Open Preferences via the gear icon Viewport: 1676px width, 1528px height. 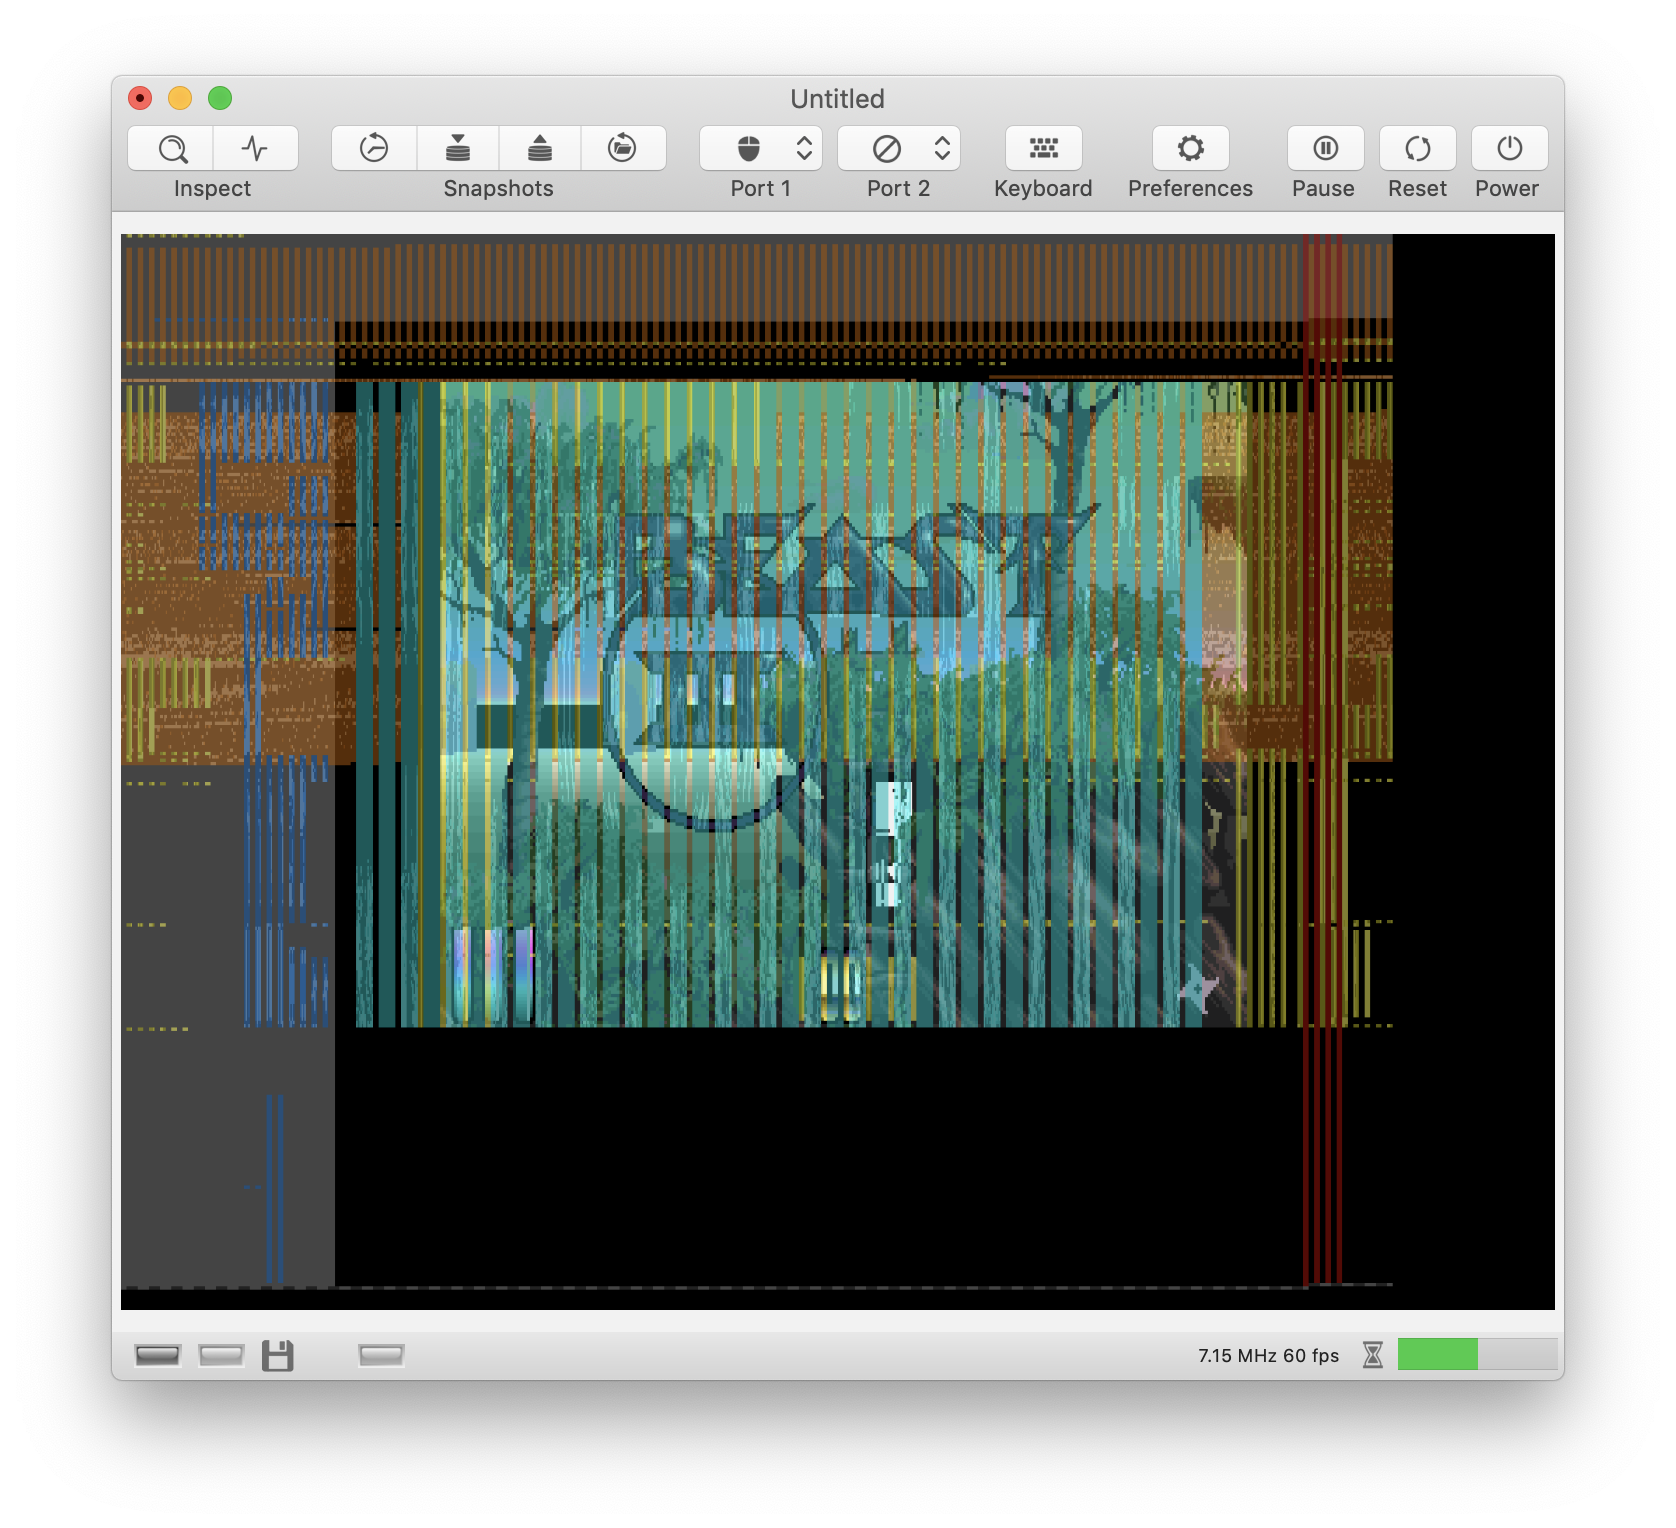(x=1190, y=149)
